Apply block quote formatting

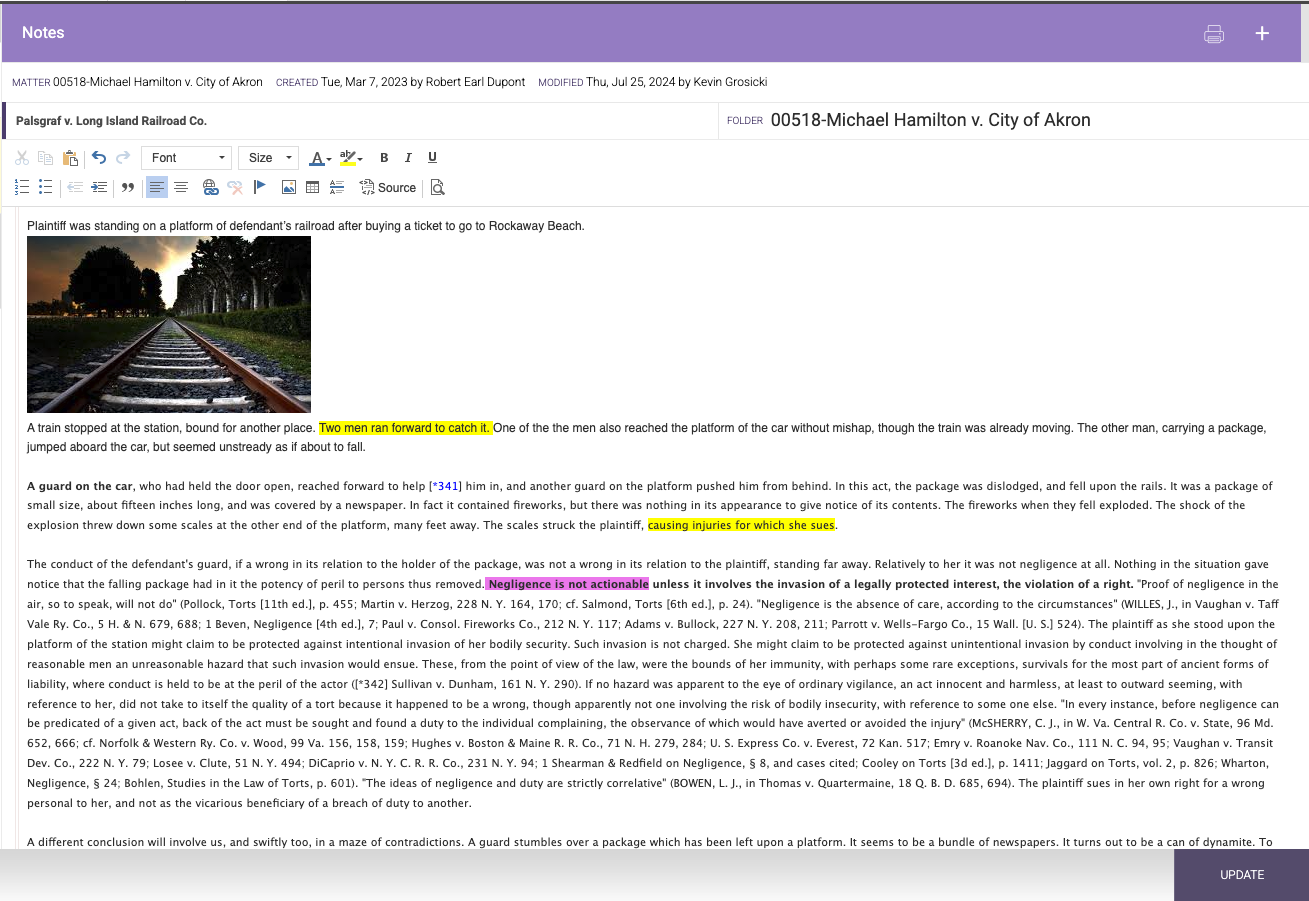coord(128,187)
